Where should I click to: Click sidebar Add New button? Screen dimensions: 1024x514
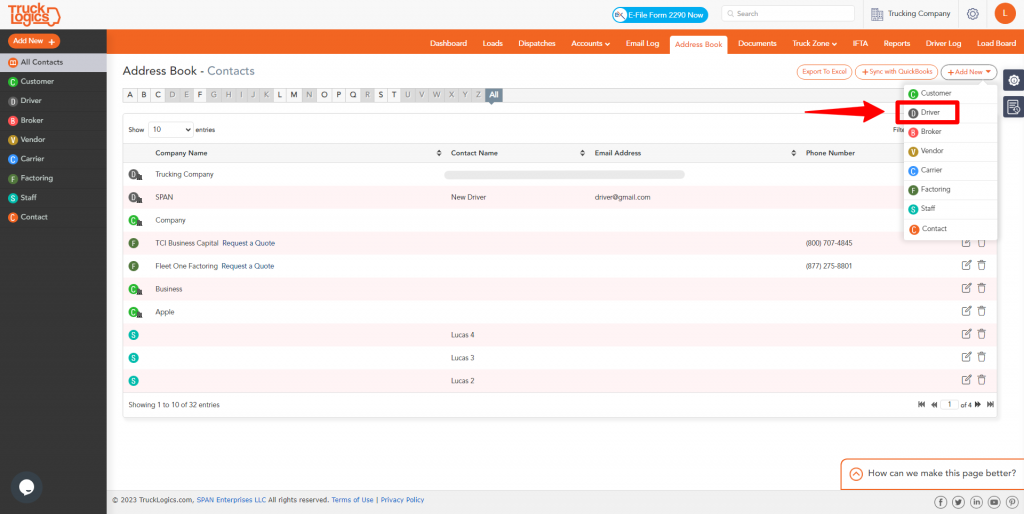tap(34, 41)
